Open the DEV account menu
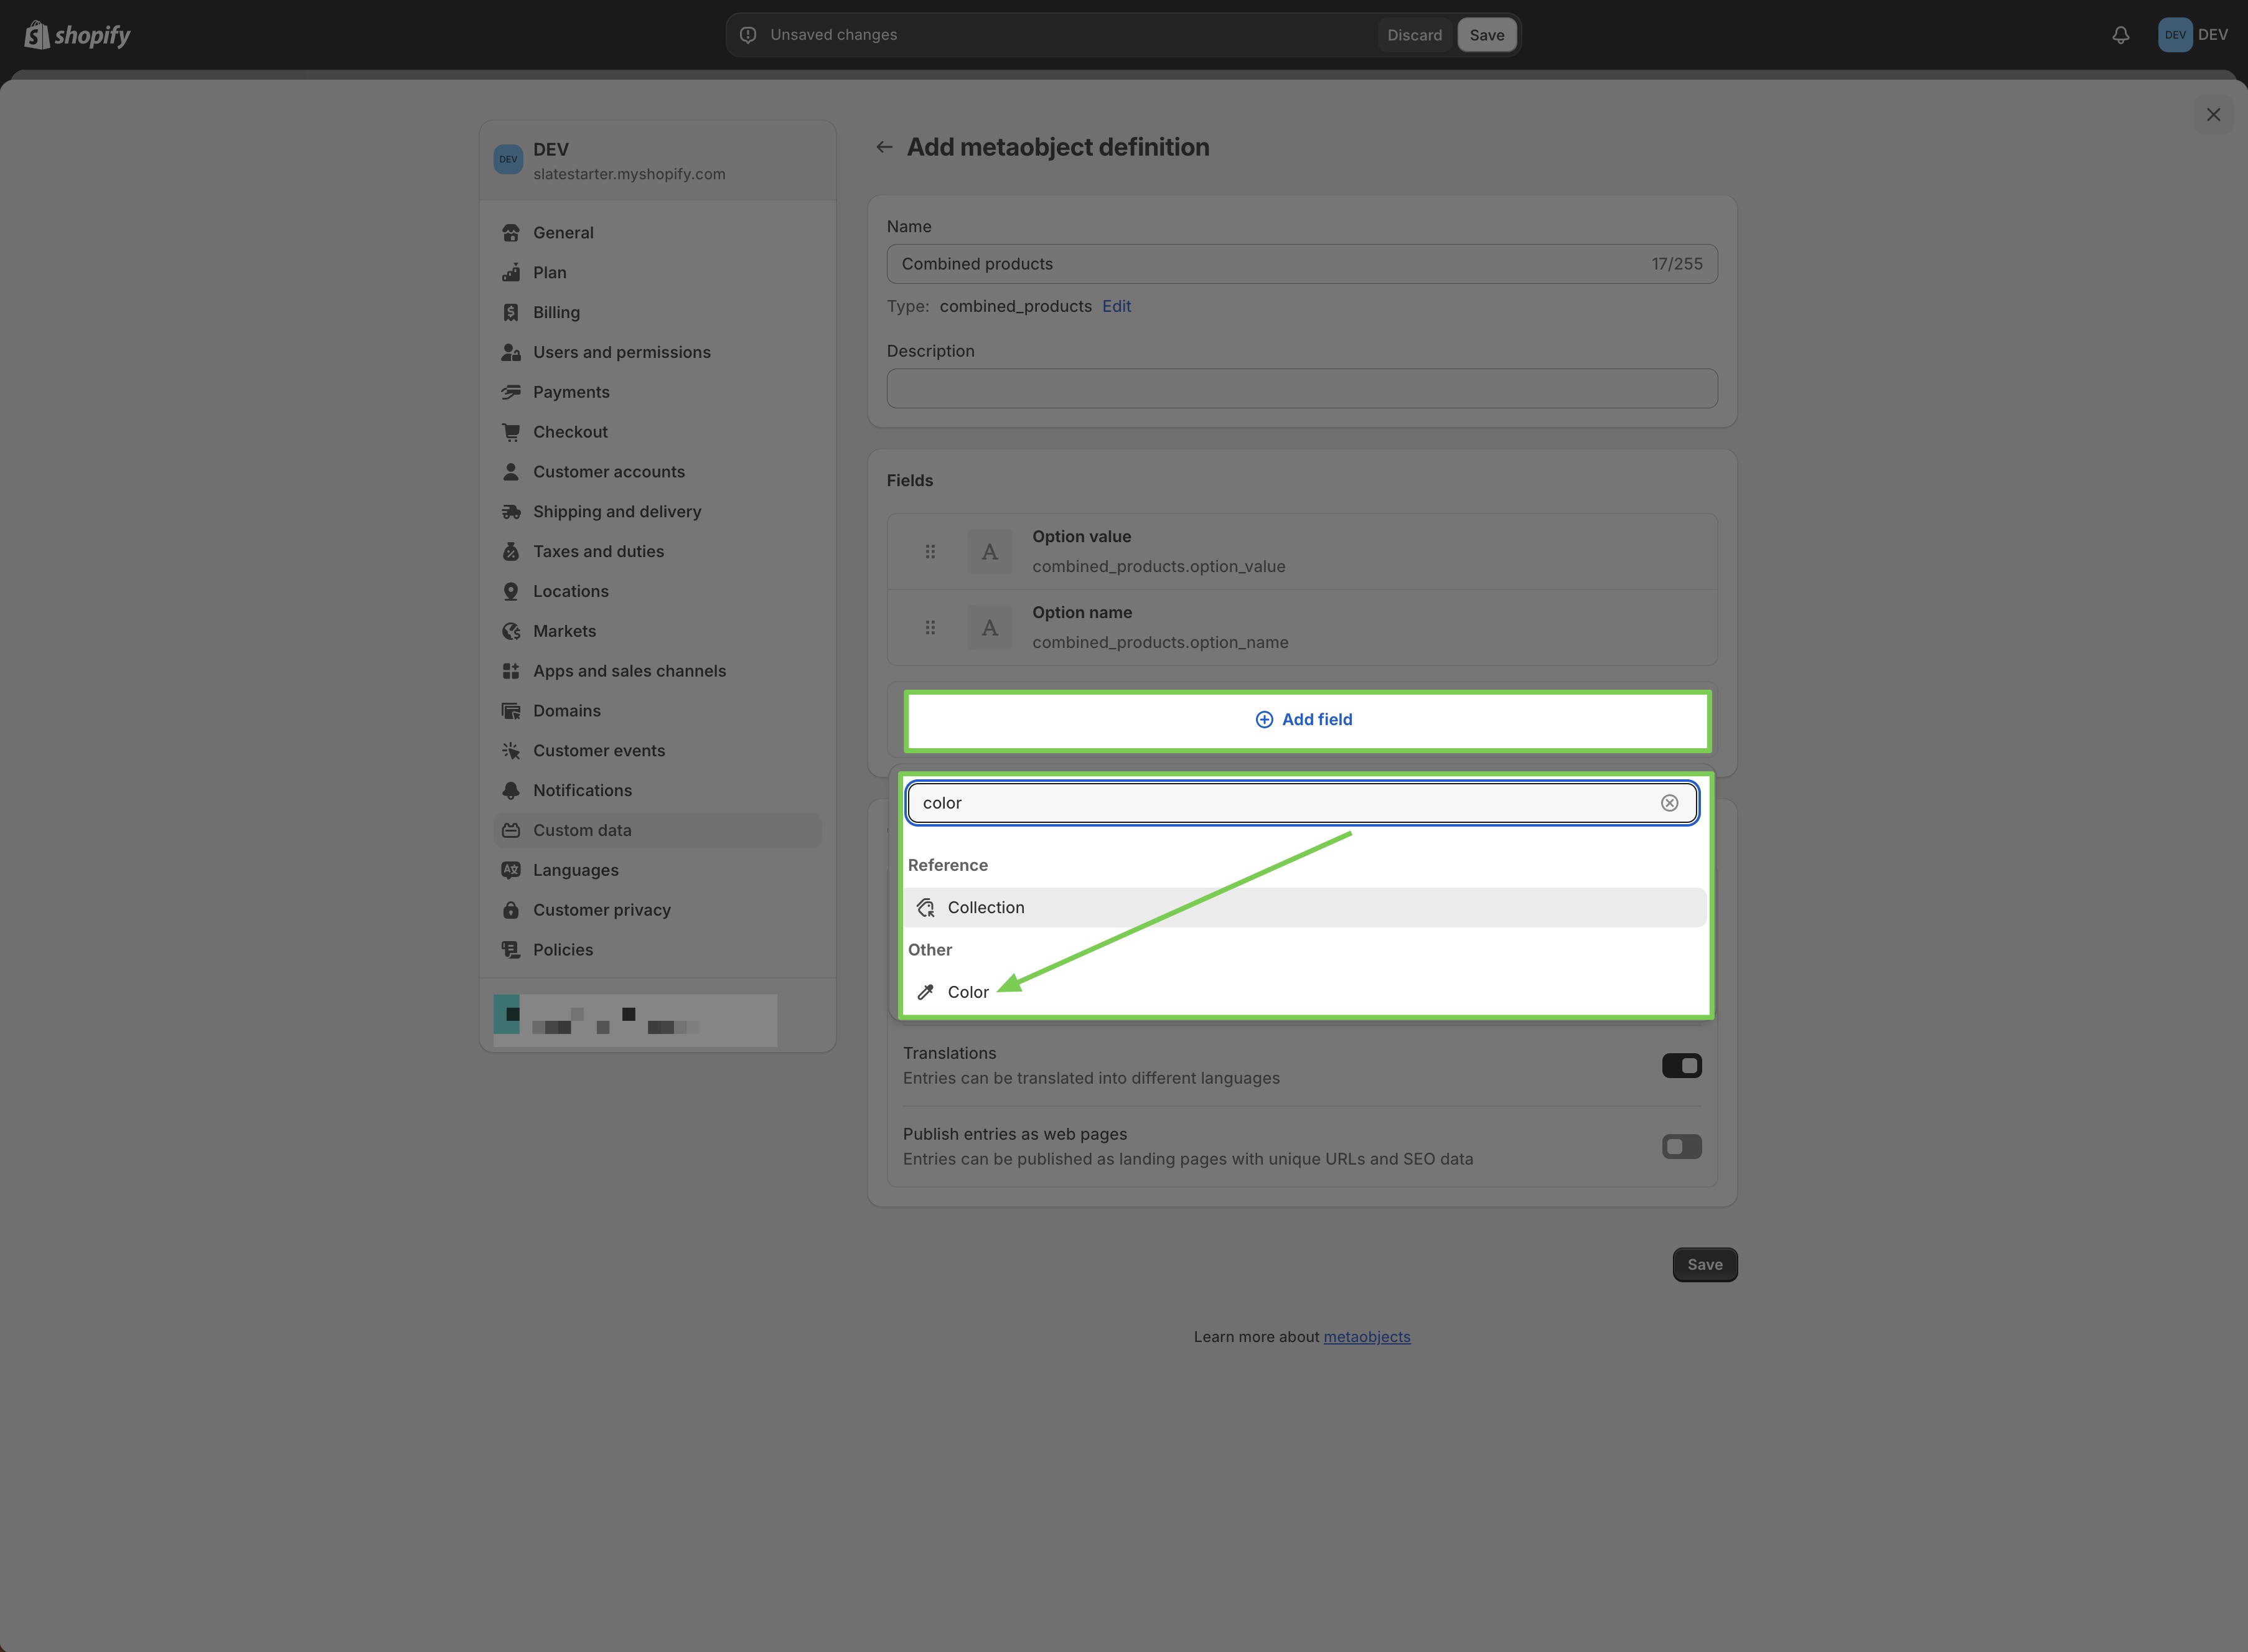Image resolution: width=2248 pixels, height=1652 pixels. (2191, 35)
